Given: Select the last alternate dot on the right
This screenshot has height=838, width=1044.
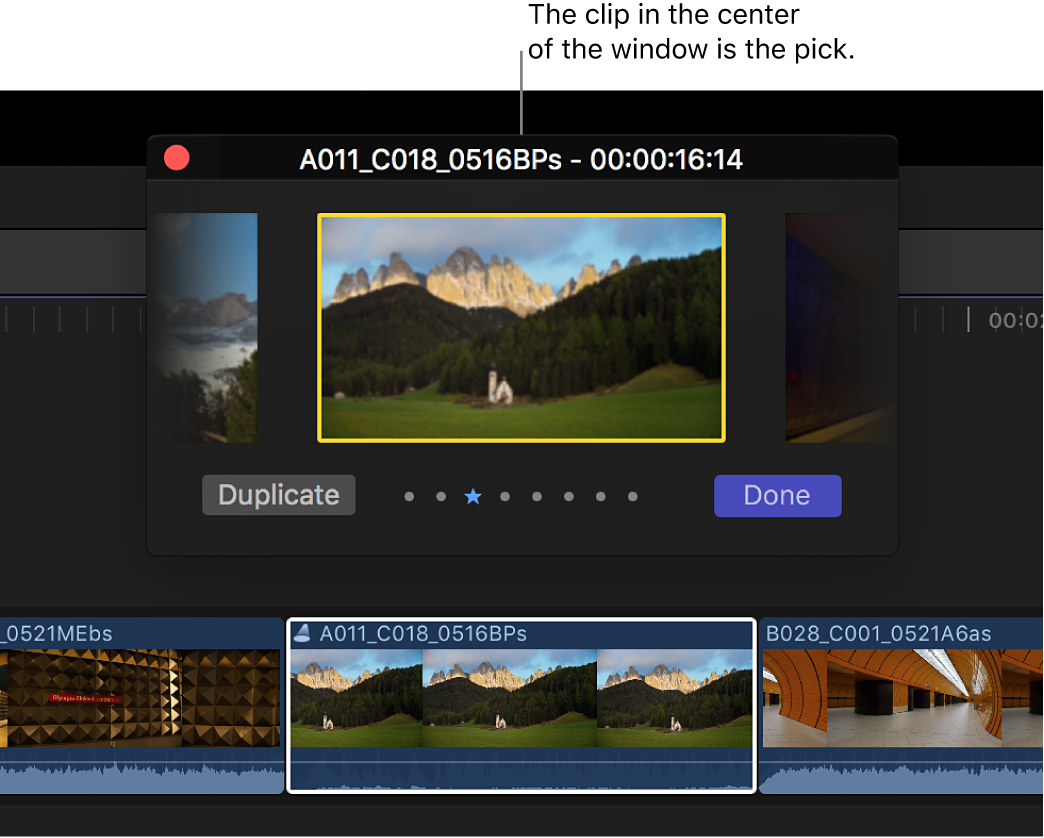Looking at the screenshot, I should click(633, 495).
